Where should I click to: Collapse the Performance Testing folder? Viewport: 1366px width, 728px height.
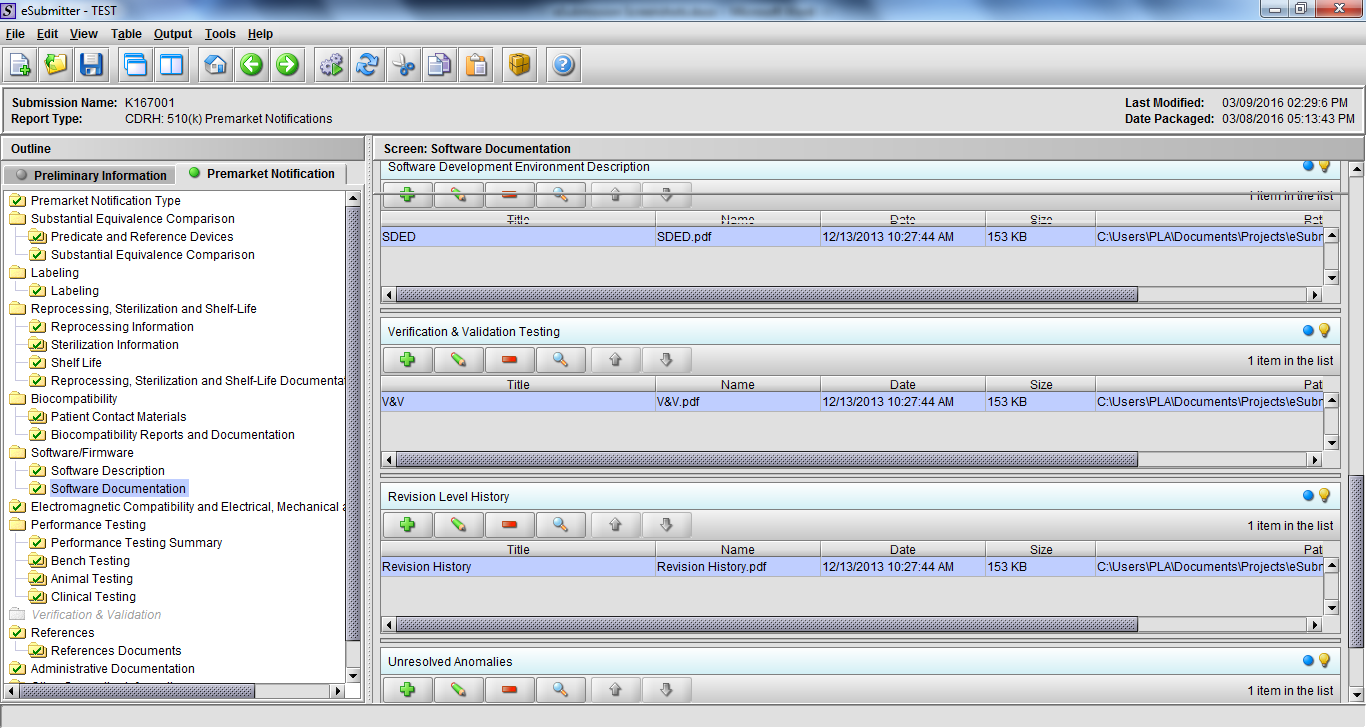point(17,525)
